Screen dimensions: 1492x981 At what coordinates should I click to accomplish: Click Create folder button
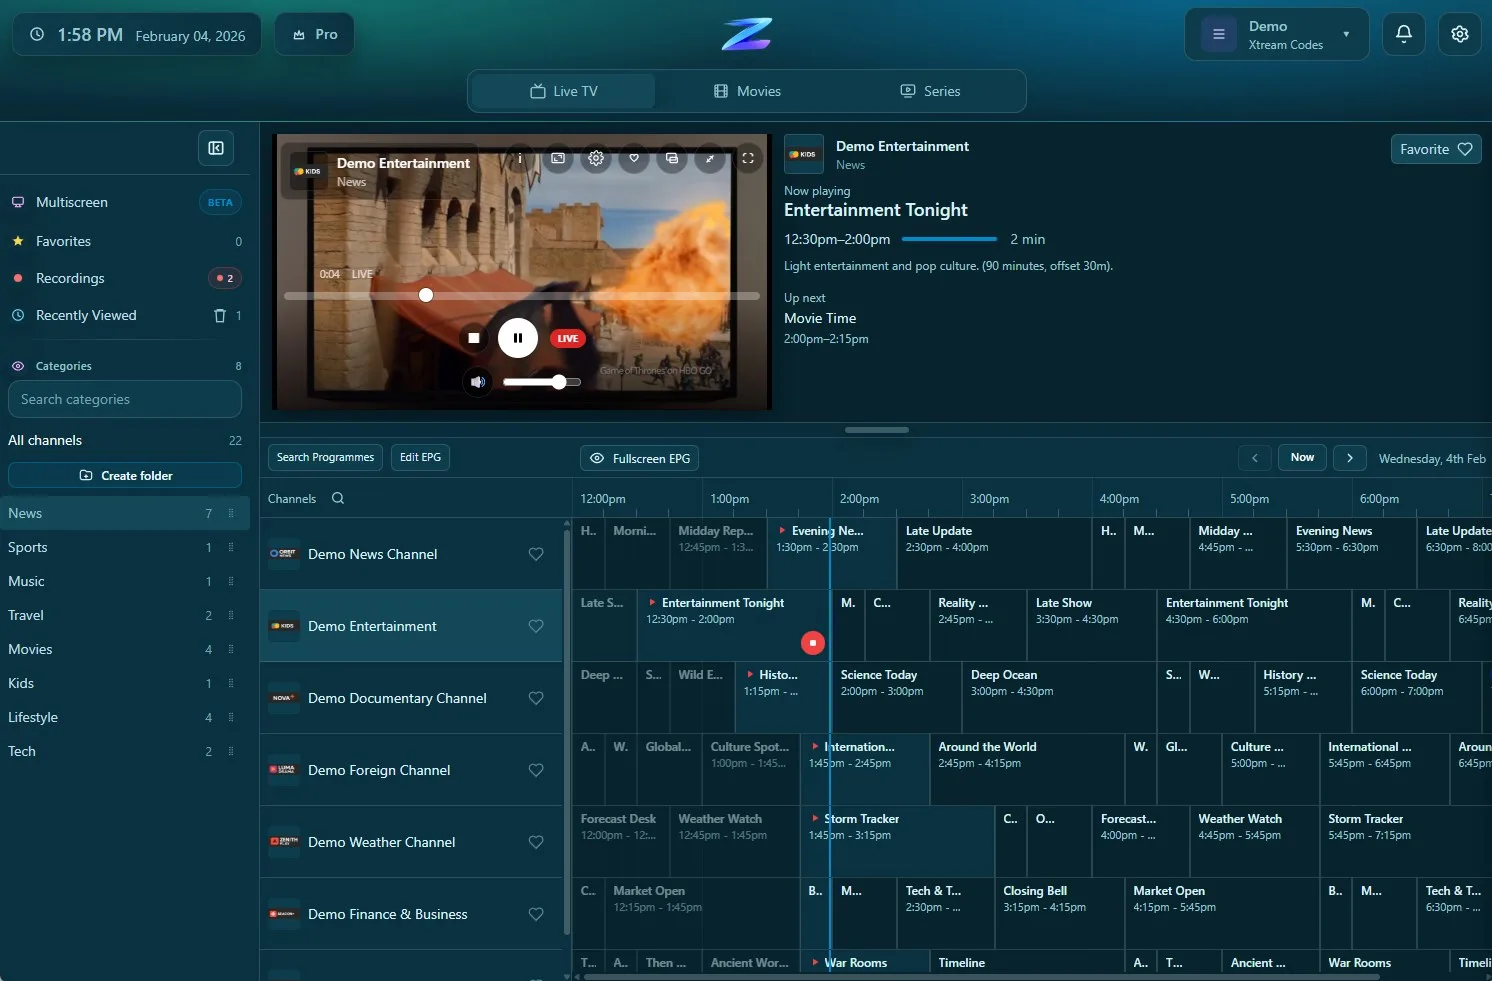click(x=125, y=475)
